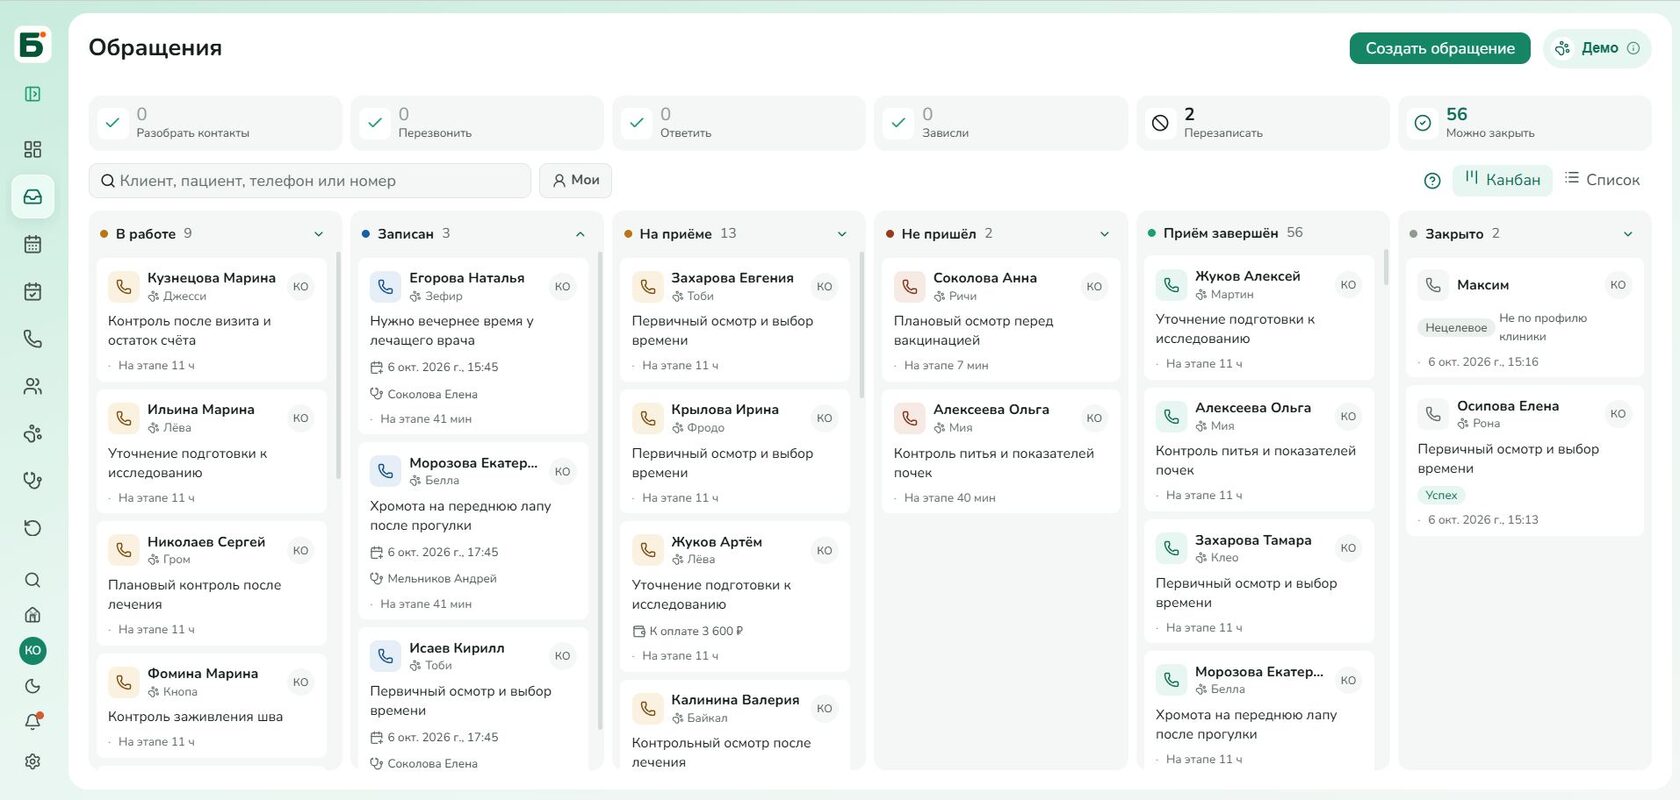Filter by the Перезаписать 2 tile
Viewport: 1680px width, 800px height.
click(1263, 123)
